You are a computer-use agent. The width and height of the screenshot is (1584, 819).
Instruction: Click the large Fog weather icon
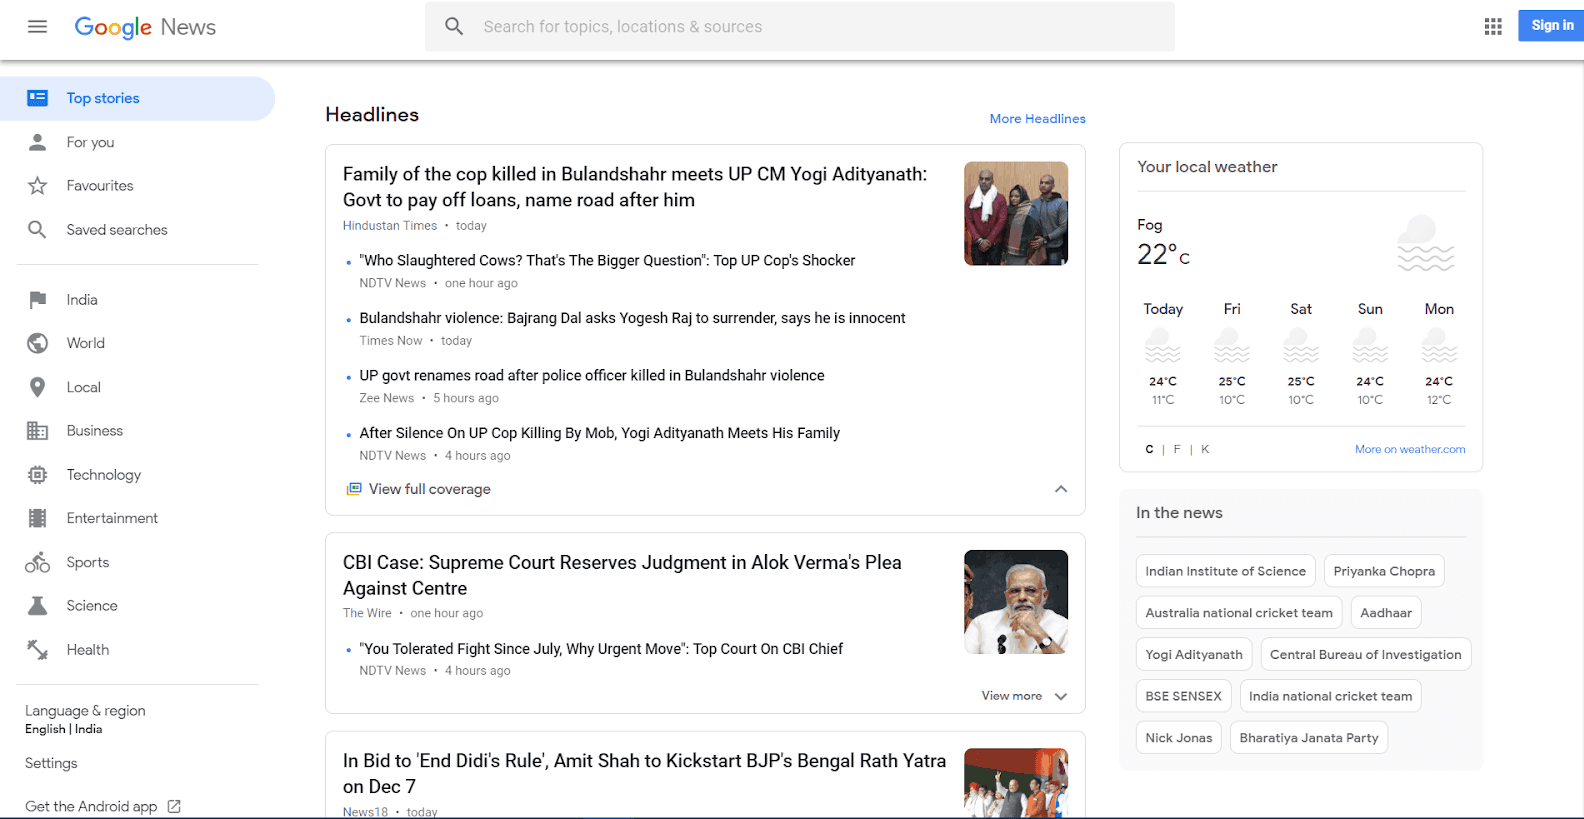pyautogui.click(x=1425, y=242)
